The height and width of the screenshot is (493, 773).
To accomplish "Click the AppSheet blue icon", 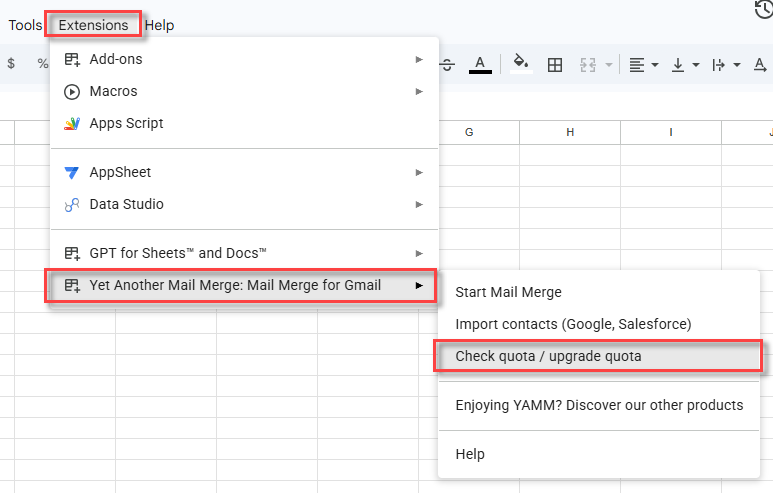I will pyautogui.click(x=71, y=173).
